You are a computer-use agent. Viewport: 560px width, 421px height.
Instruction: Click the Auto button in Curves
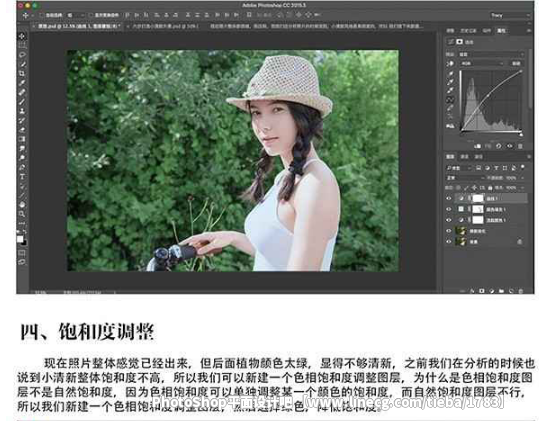[x=516, y=63]
